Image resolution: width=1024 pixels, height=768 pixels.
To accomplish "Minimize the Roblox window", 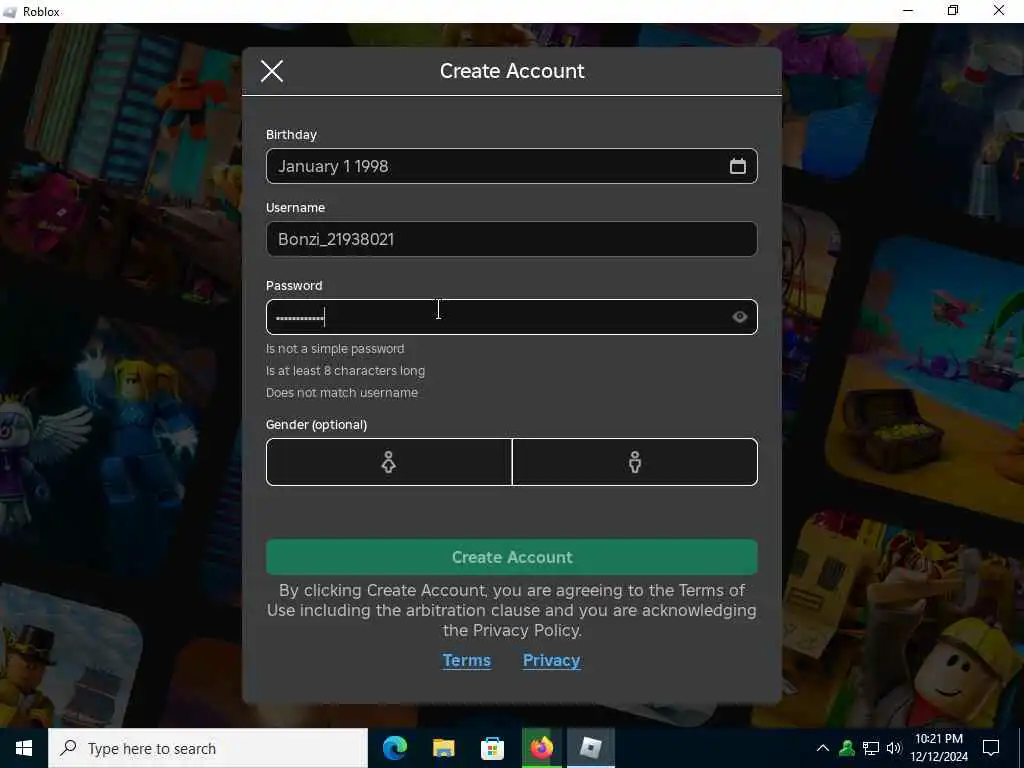I will pos(908,11).
